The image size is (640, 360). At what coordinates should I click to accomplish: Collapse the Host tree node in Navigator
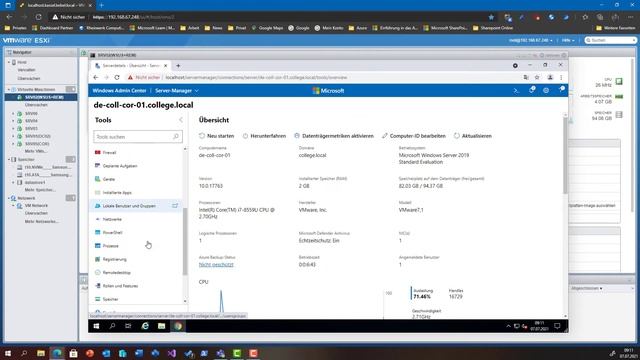(9, 62)
